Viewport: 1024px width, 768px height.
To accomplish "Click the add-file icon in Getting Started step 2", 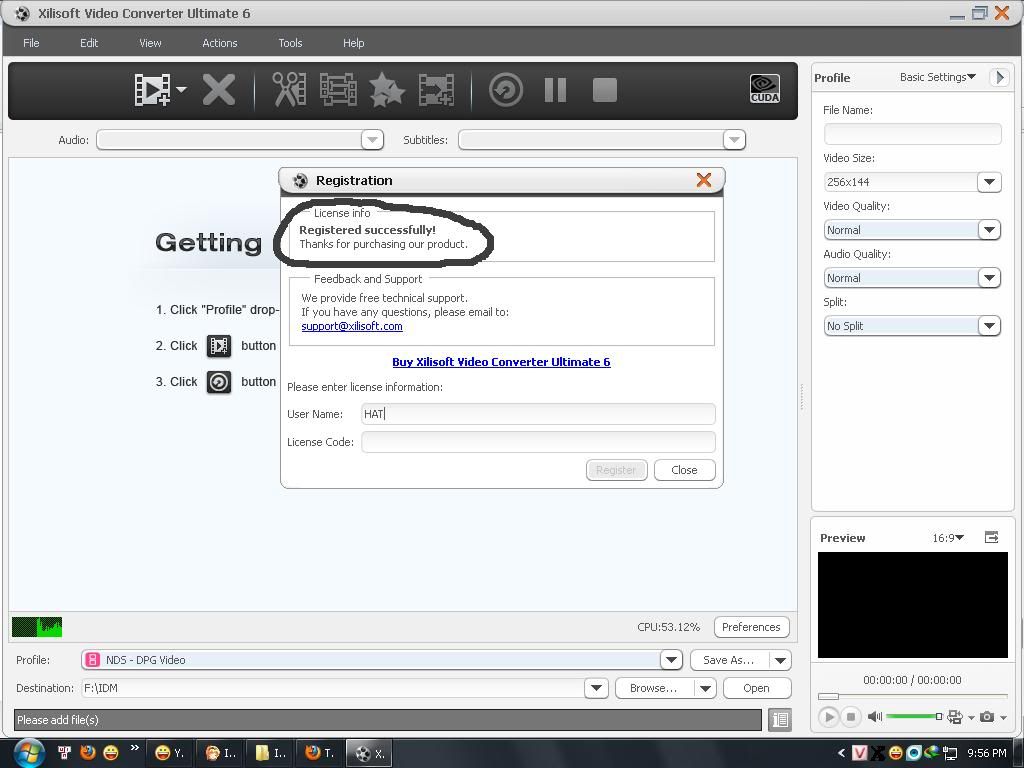I will pyautogui.click(x=219, y=345).
